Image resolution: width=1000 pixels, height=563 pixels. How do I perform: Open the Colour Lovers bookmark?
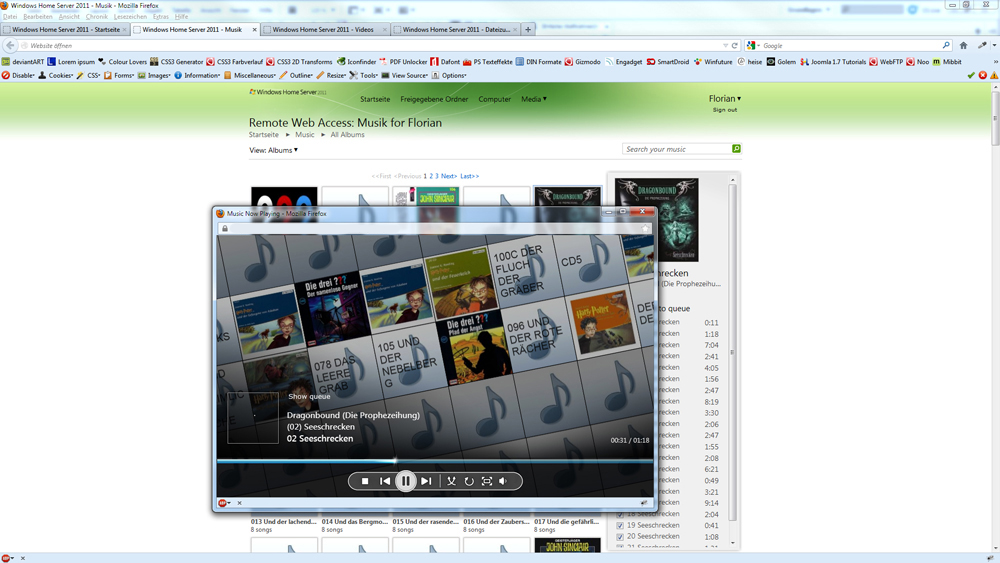coord(122,62)
